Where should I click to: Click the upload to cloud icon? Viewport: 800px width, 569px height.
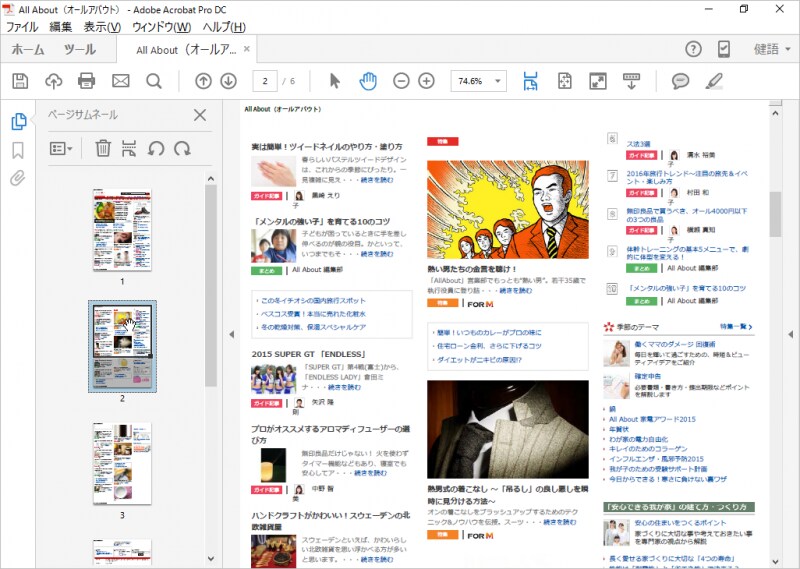pos(54,81)
